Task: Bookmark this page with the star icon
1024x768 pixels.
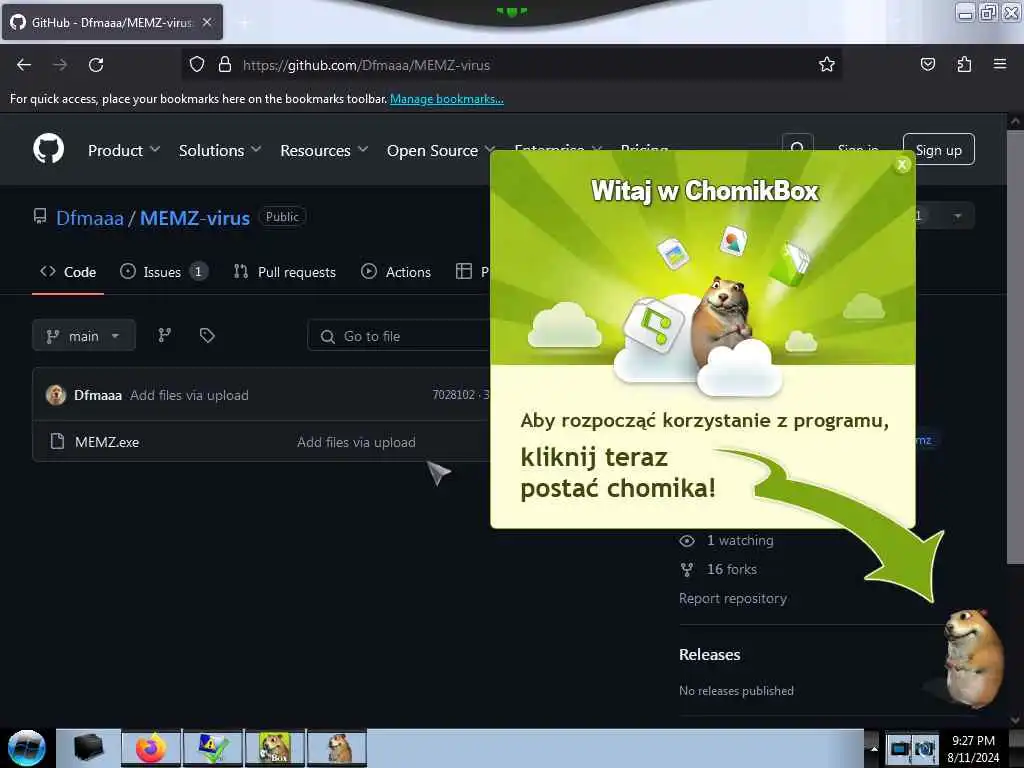Action: (x=827, y=64)
